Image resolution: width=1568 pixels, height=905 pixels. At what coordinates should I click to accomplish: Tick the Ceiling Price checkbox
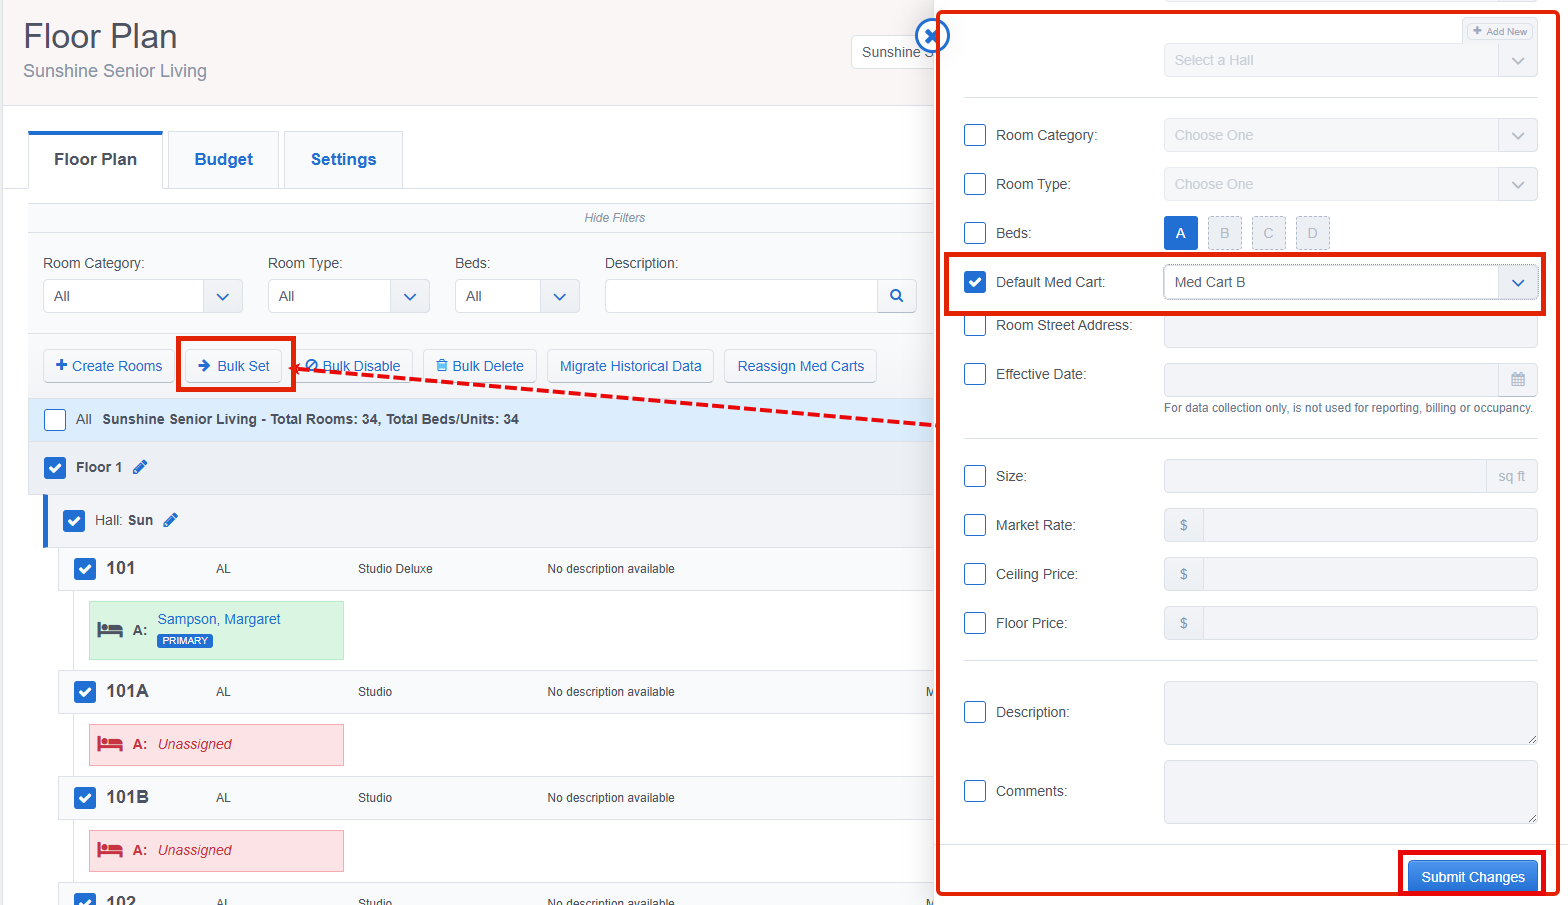975,574
